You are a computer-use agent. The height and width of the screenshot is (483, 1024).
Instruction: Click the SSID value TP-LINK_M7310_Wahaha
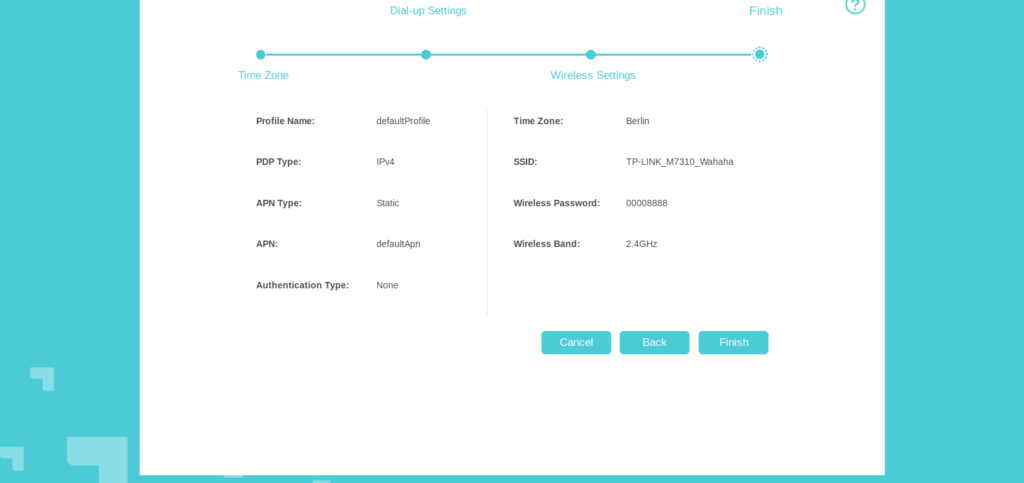pyautogui.click(x=679, y=162)
